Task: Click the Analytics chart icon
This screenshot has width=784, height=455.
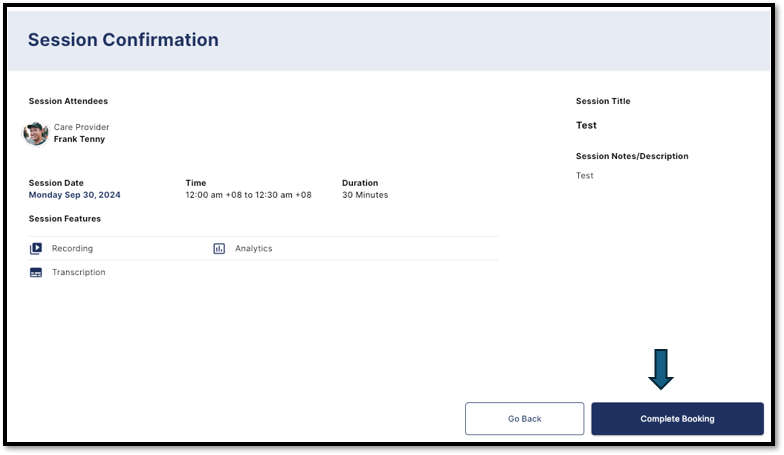Action: (x=219, y=248)
